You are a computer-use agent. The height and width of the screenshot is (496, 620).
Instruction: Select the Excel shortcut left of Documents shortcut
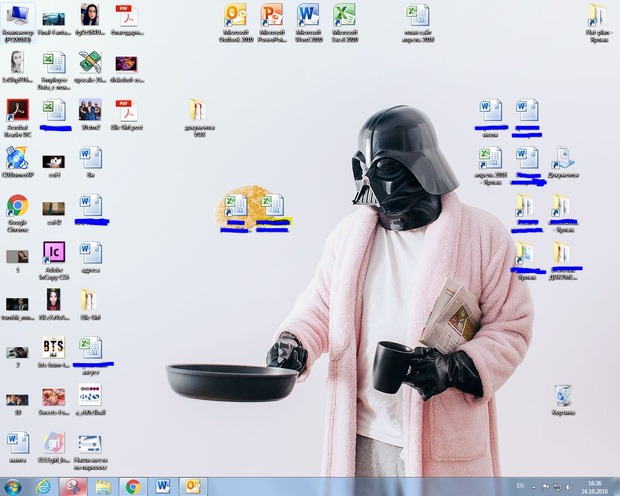[490, 165]
